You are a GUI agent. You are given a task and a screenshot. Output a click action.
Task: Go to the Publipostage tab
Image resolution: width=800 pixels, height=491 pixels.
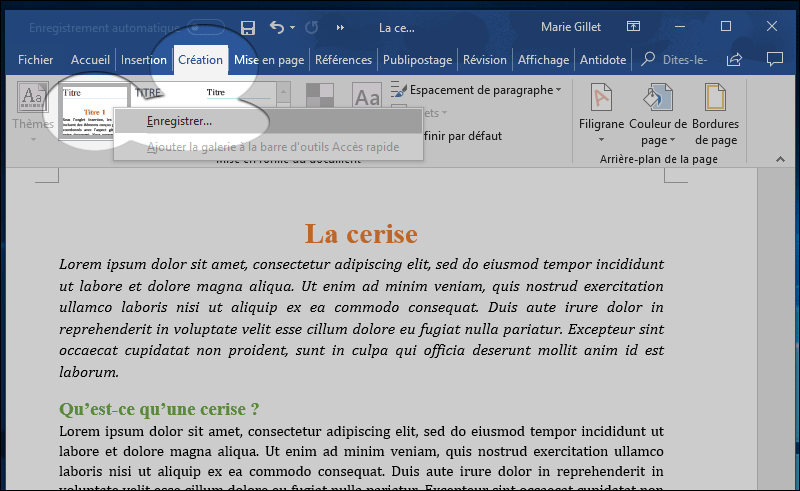coord(417,60)
